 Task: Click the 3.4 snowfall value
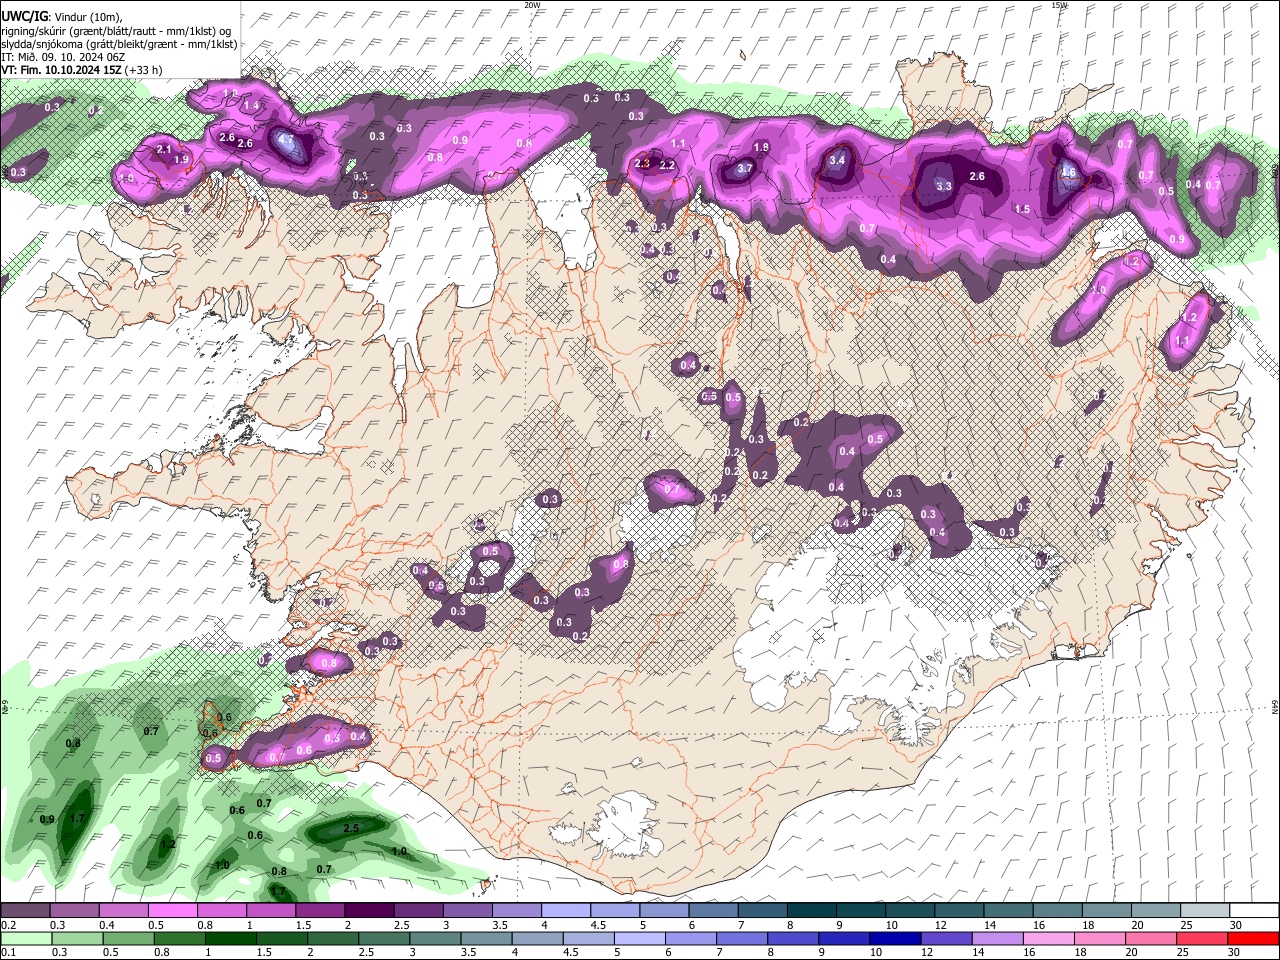[838, 160]
